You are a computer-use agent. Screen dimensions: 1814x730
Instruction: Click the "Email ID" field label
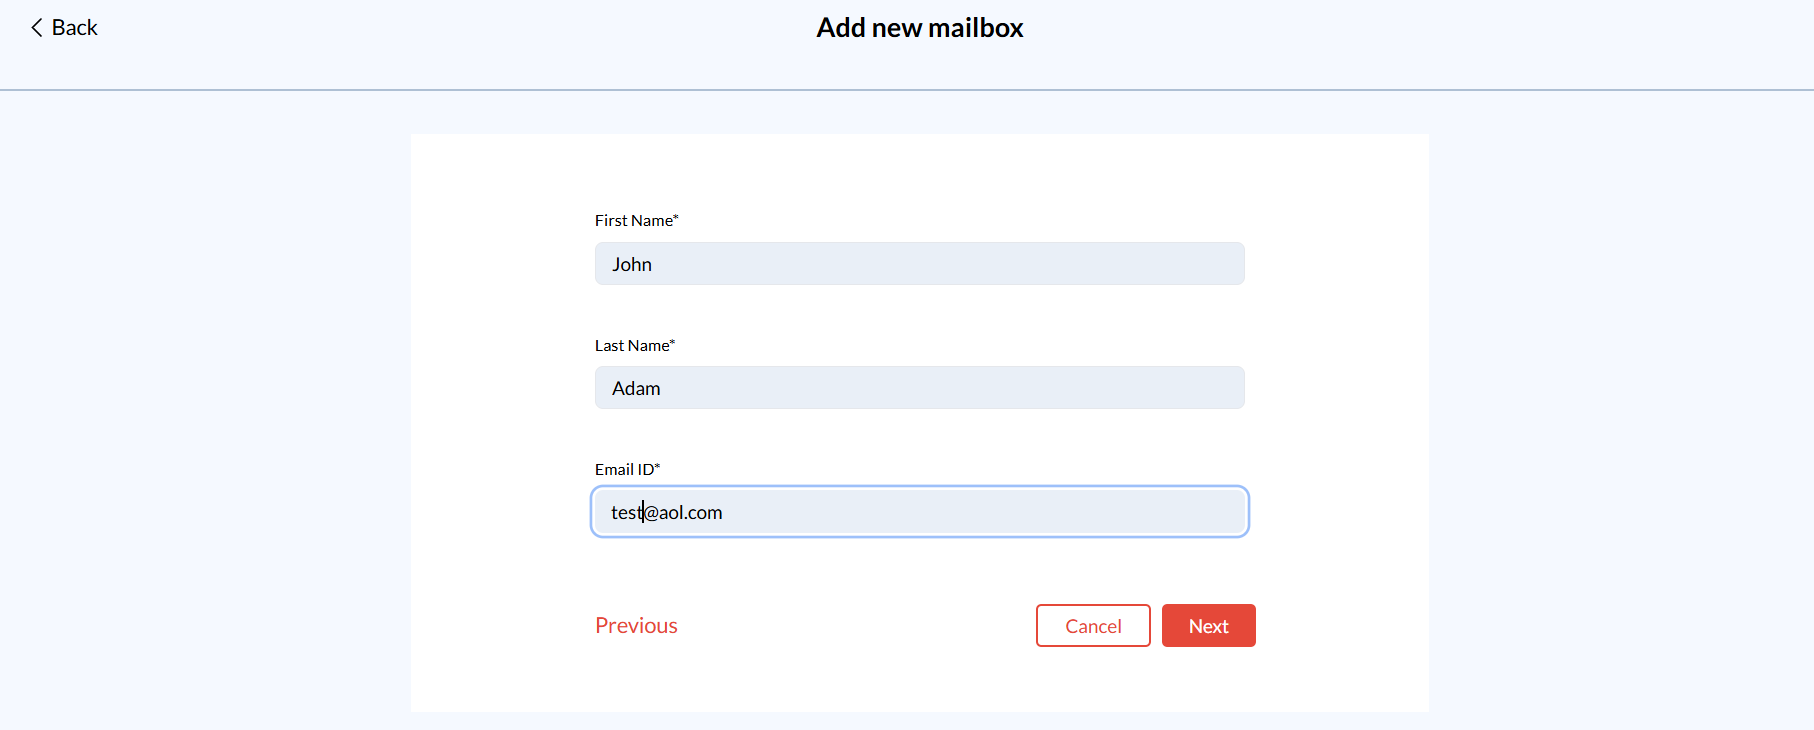tap(624, 470)
